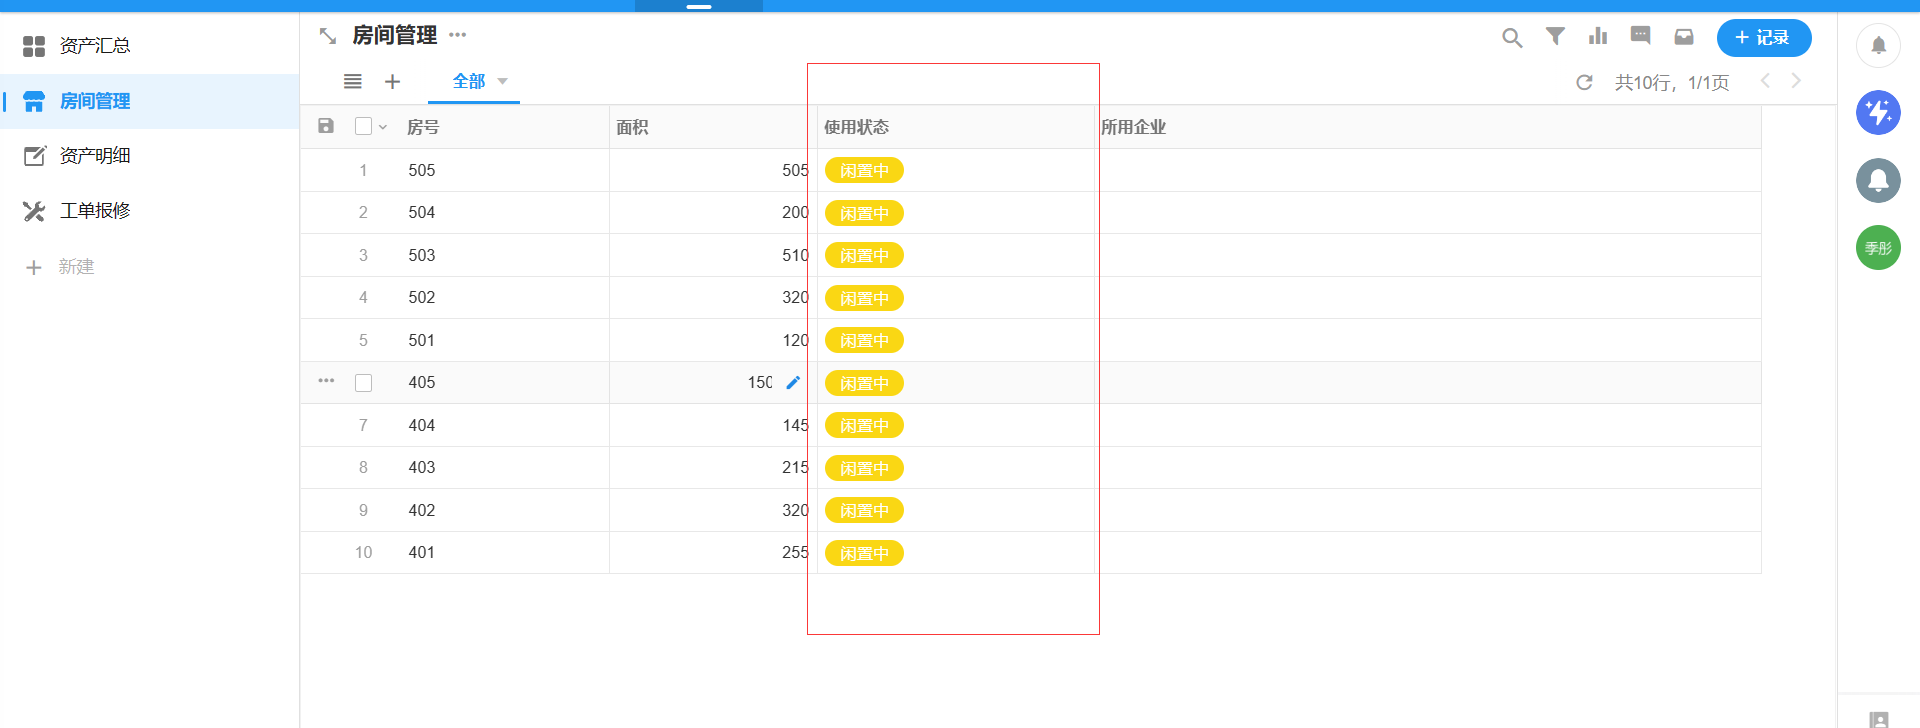The image size is (1920, 728).
Task: Open the search icon in toolbar
Action: [1512, 38]
